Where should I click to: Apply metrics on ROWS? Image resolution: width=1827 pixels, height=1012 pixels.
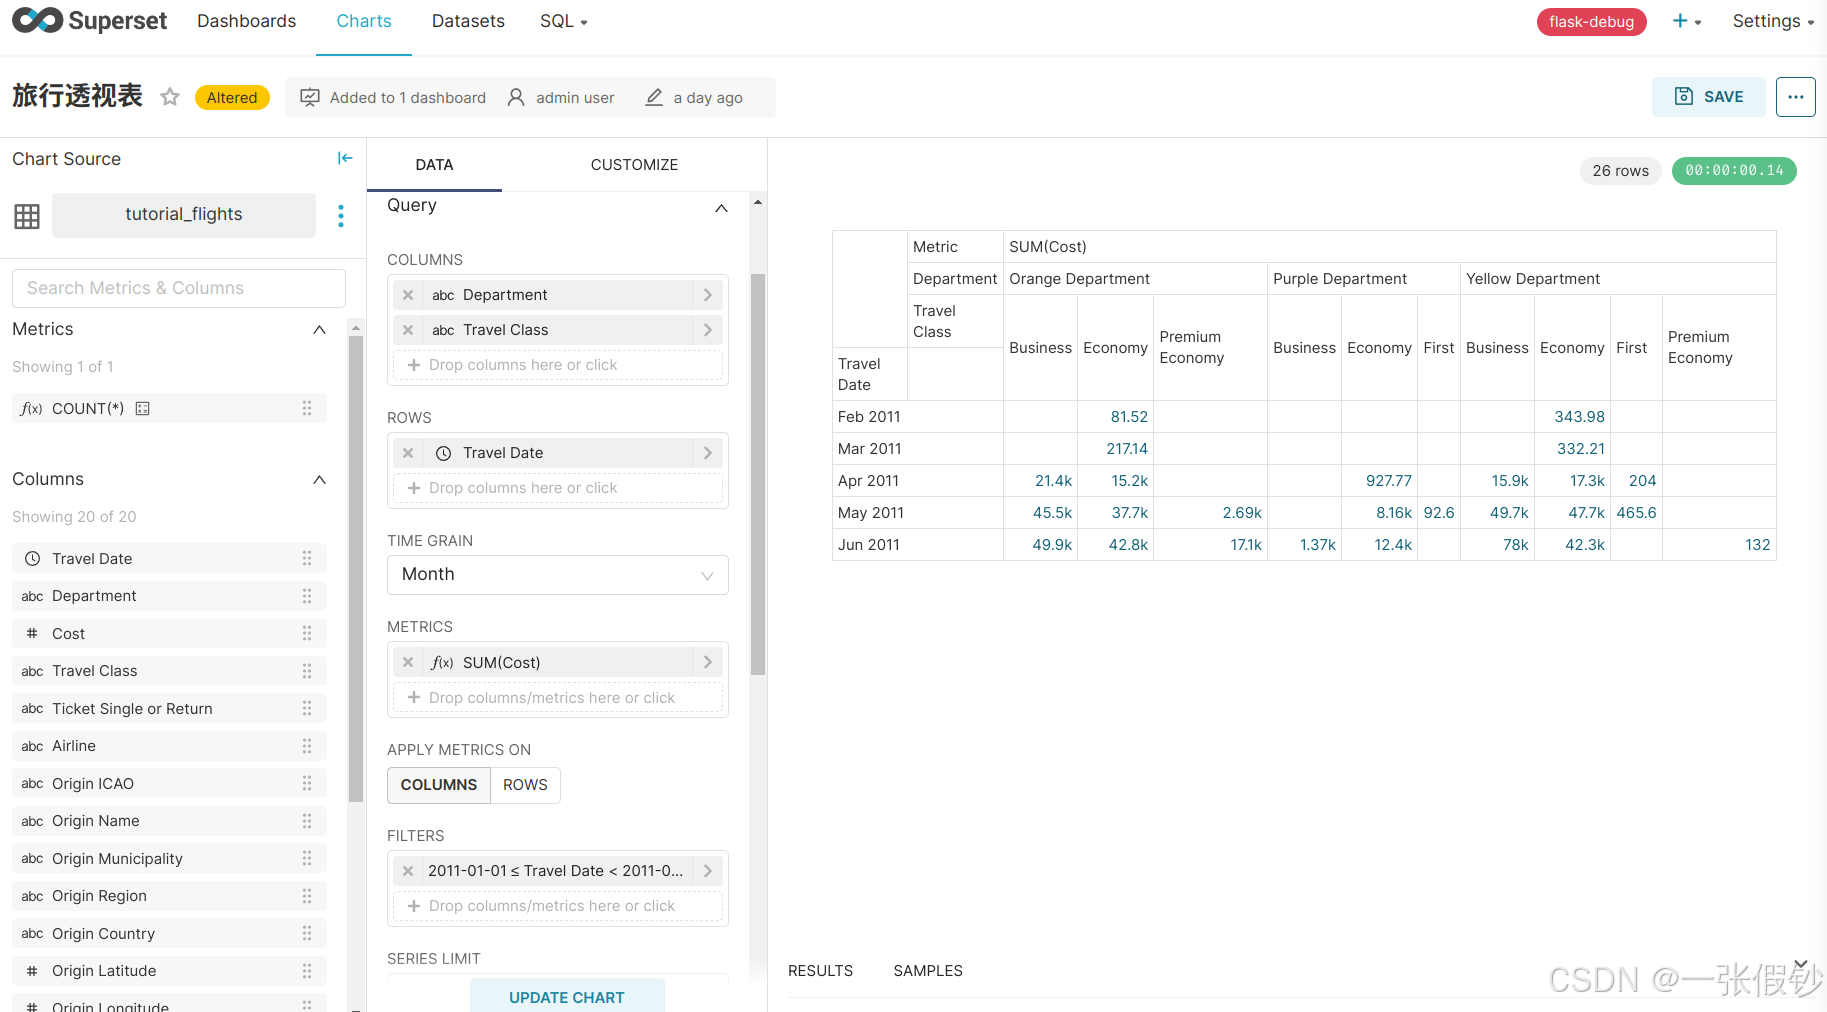(525, 785)
